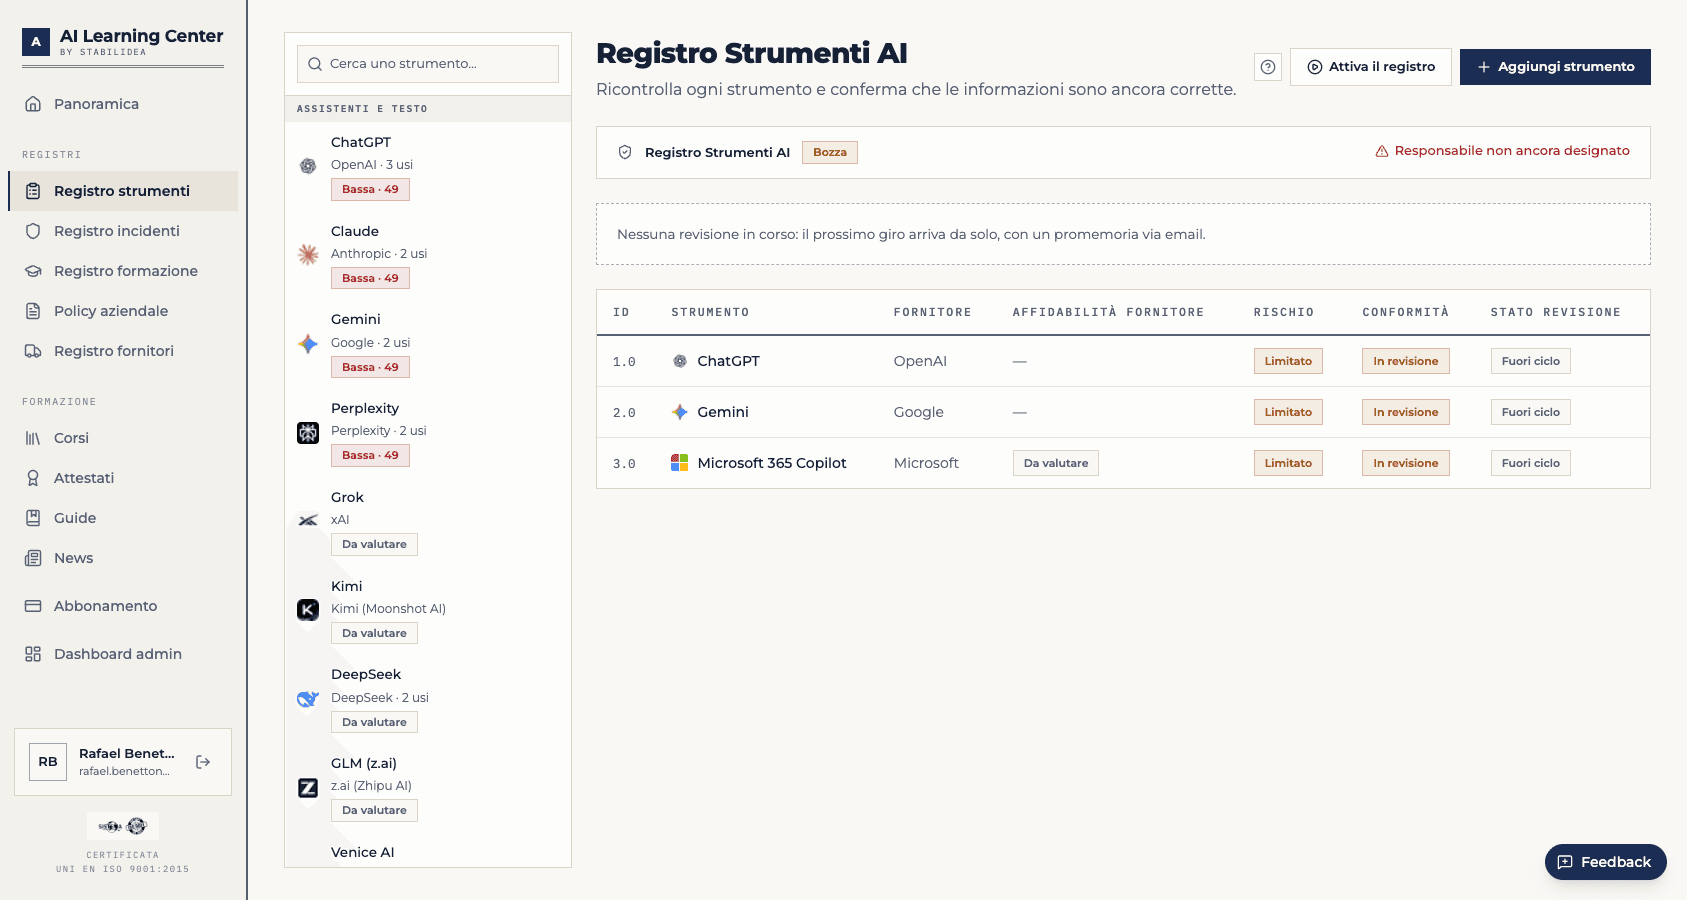The image size is (1687, 900).
Task: Click 'Responsabile non ancora designato' warning
Action: pyautogui.click(x=1502, y=151)
